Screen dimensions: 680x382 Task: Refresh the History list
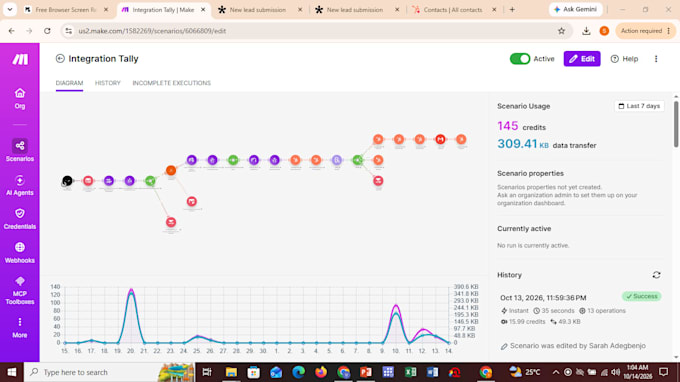coord(656,275)
